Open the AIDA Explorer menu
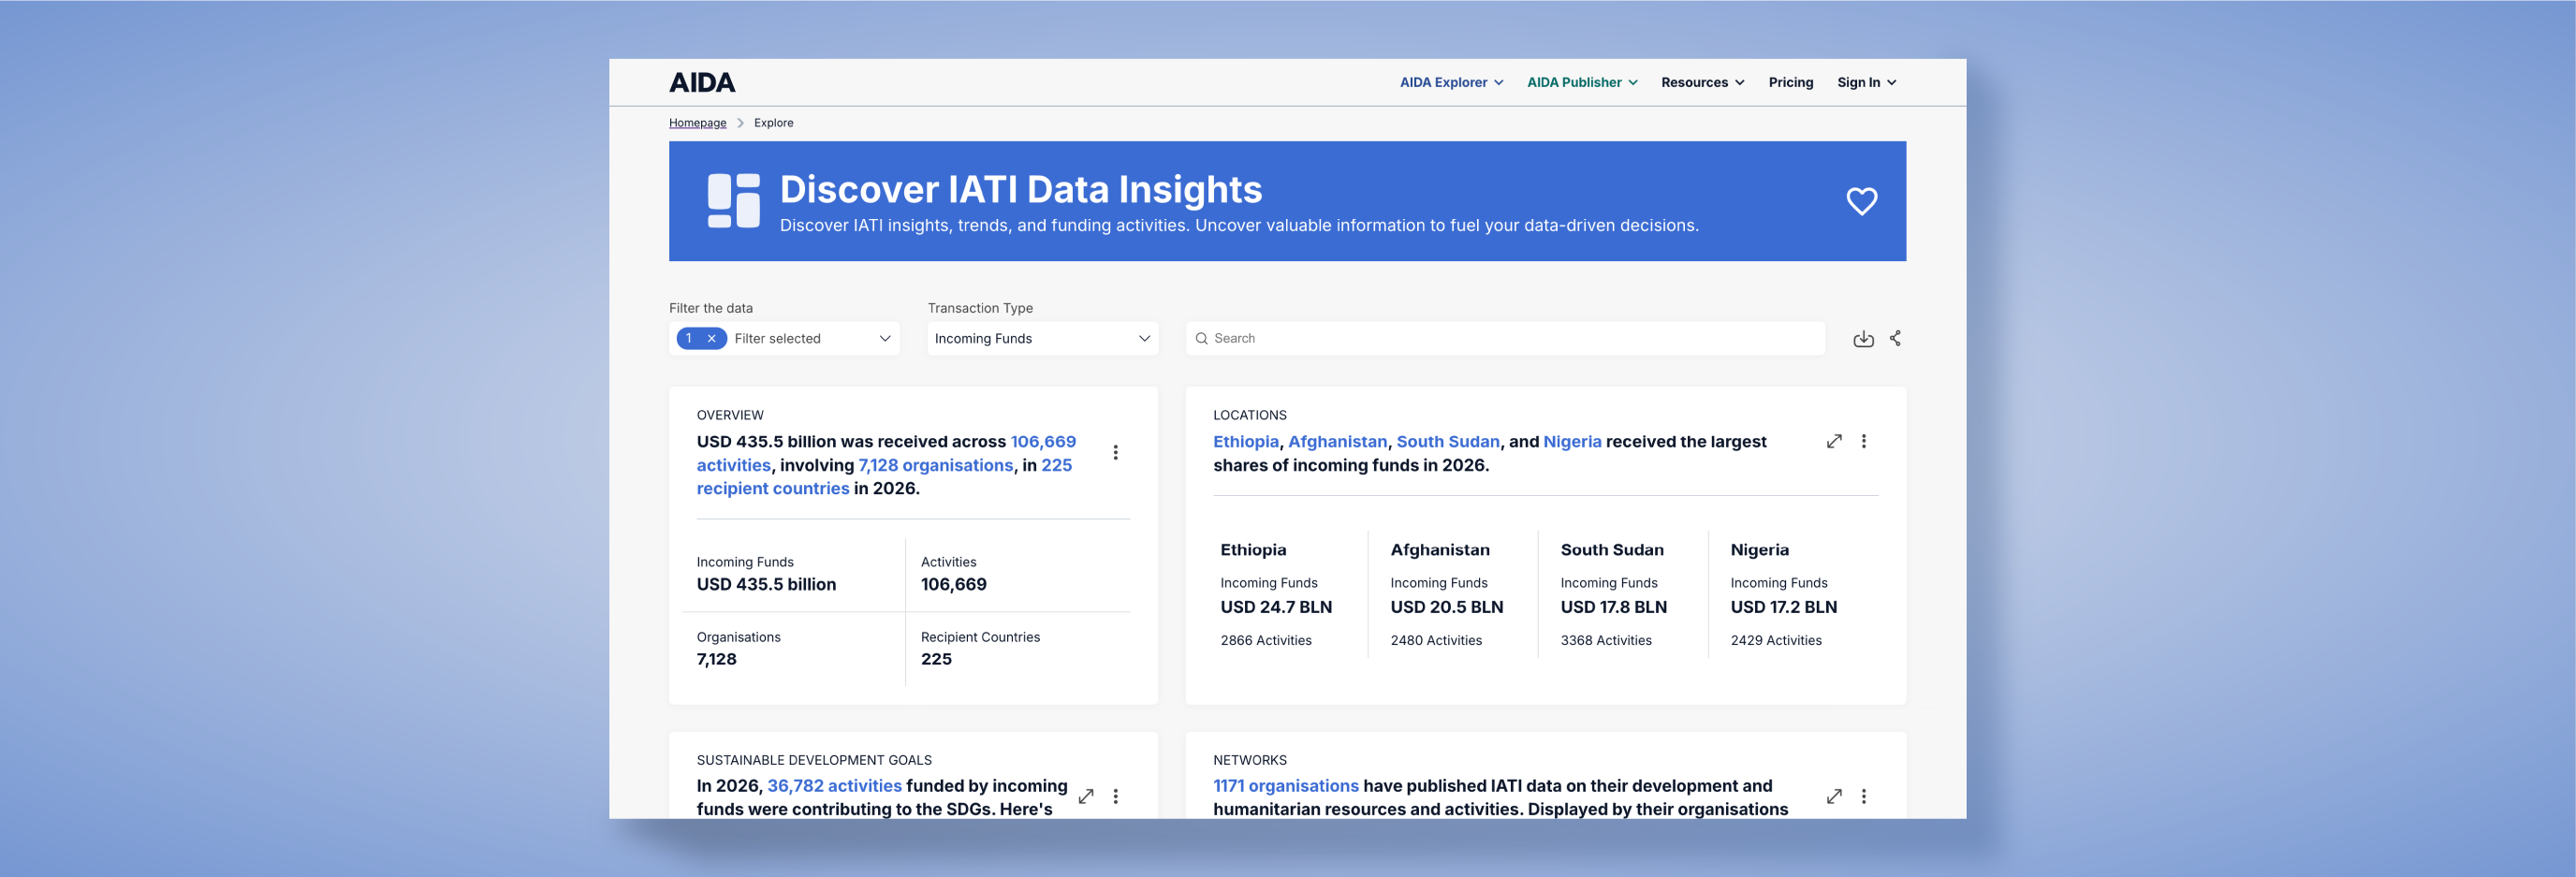 [1451, 83]
